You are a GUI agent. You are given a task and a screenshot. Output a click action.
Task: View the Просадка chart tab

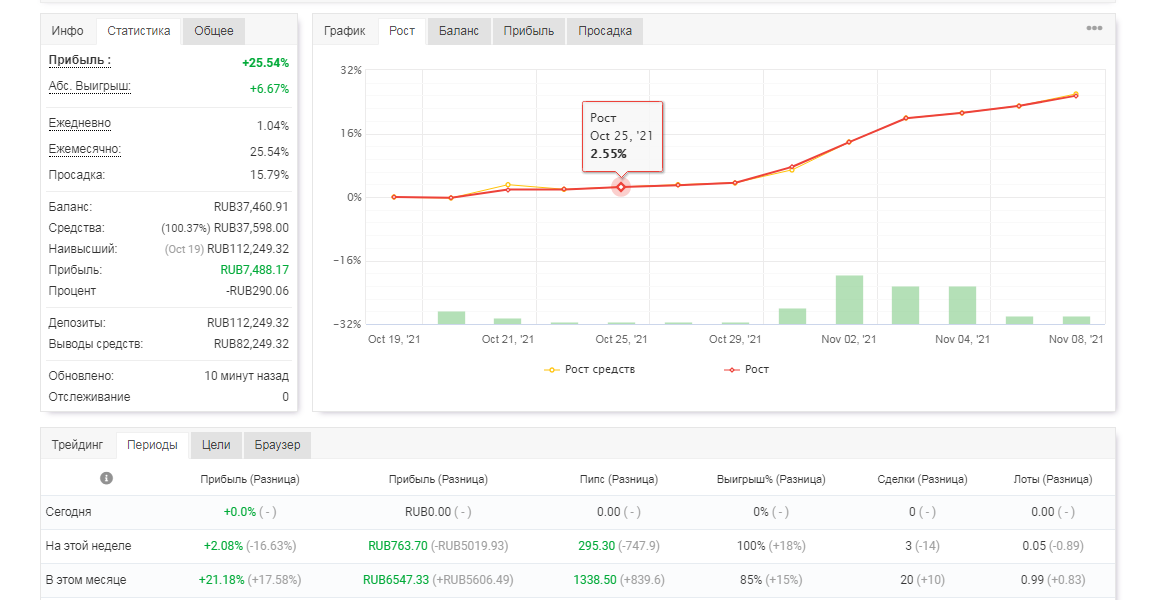point(605,31)
